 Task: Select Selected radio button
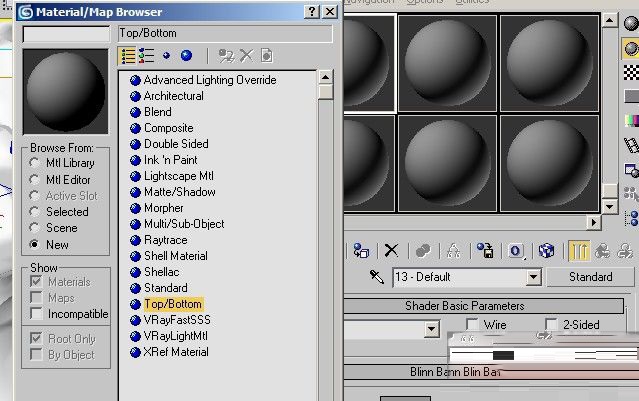35,212
